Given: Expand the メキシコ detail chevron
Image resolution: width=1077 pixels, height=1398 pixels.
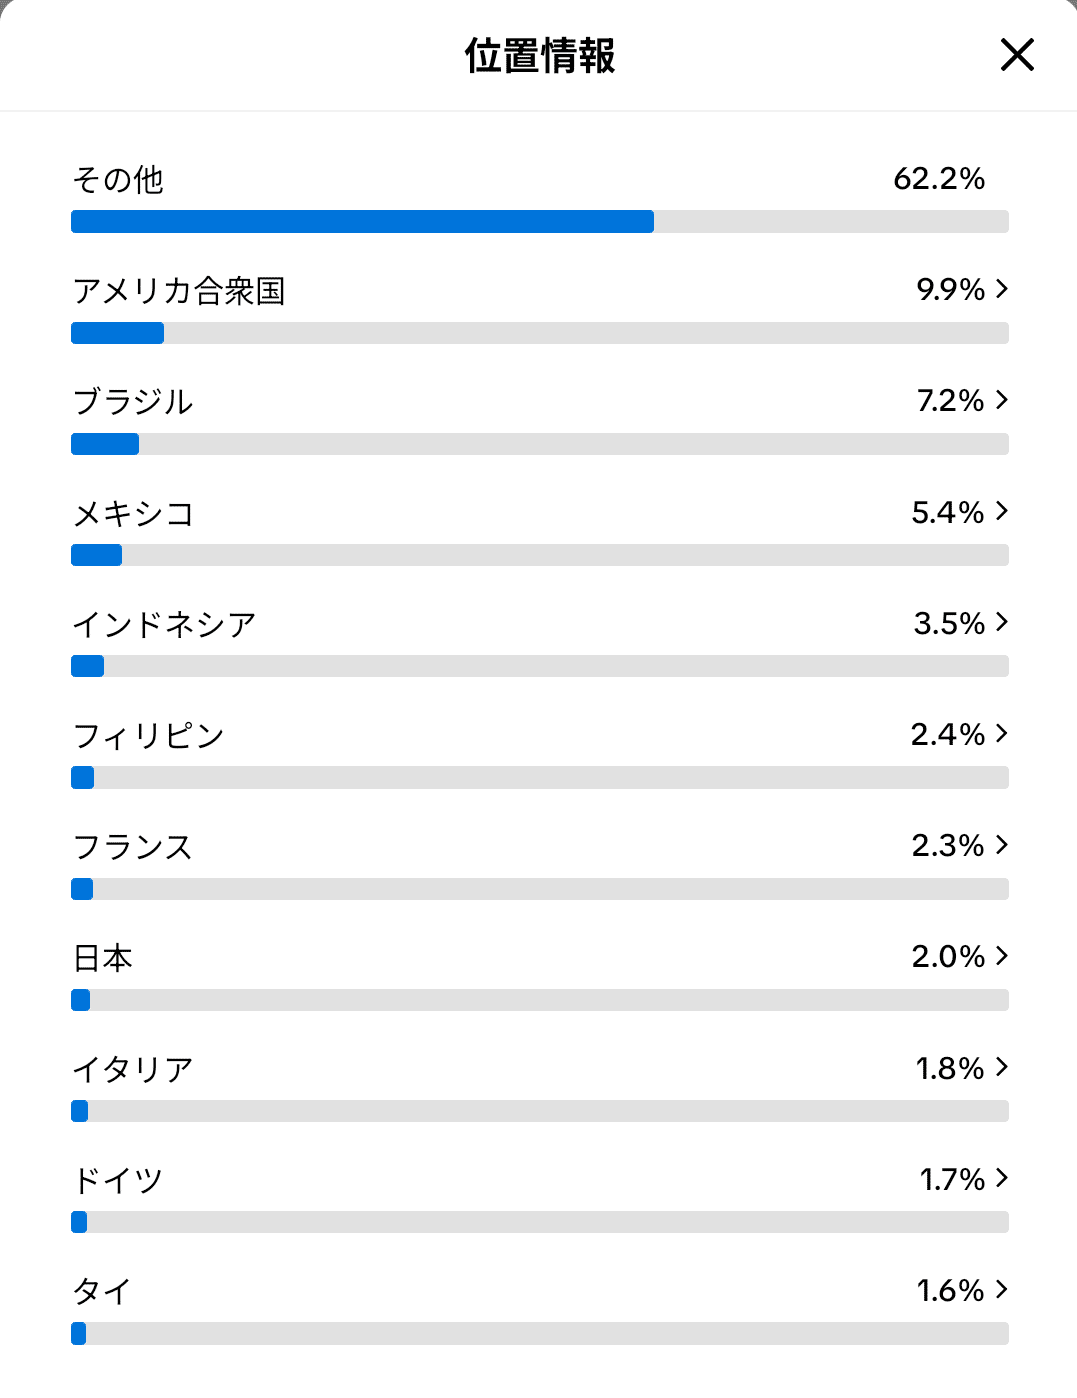Looking at the screenshot, I should point(1002,512).
